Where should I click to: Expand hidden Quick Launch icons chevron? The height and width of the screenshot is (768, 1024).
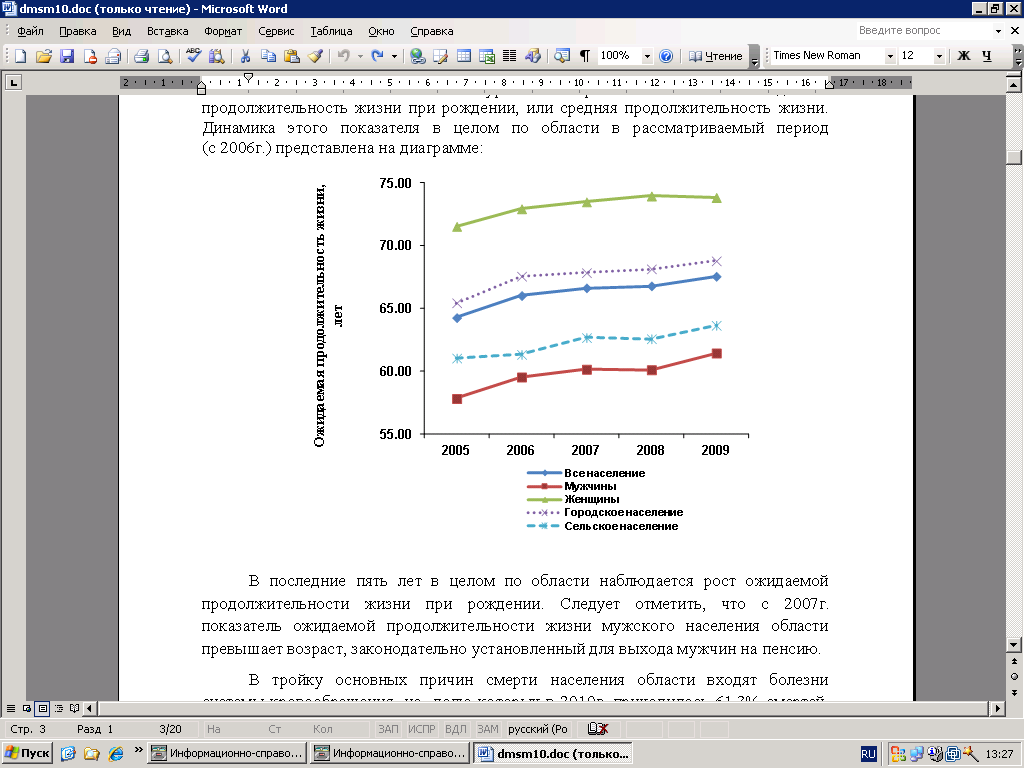pos(138,750)
